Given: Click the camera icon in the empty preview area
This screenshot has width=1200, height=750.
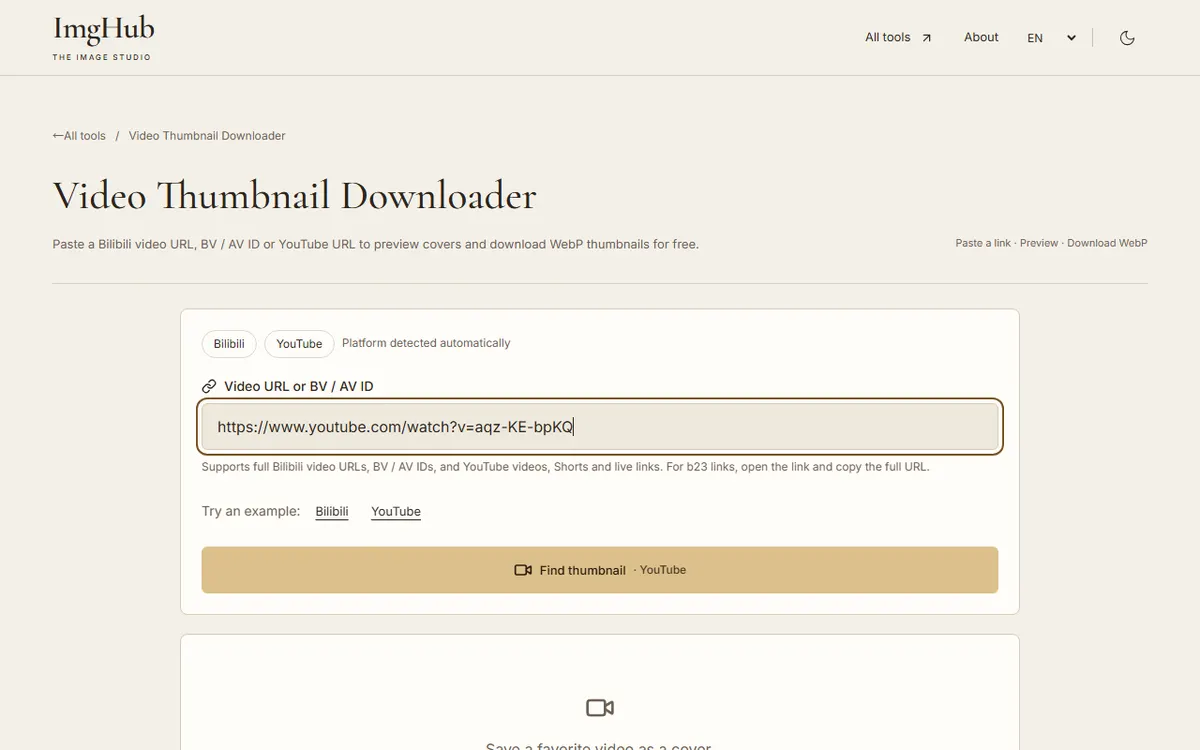Looking at the screenshot, I should [x=600, y=708].
